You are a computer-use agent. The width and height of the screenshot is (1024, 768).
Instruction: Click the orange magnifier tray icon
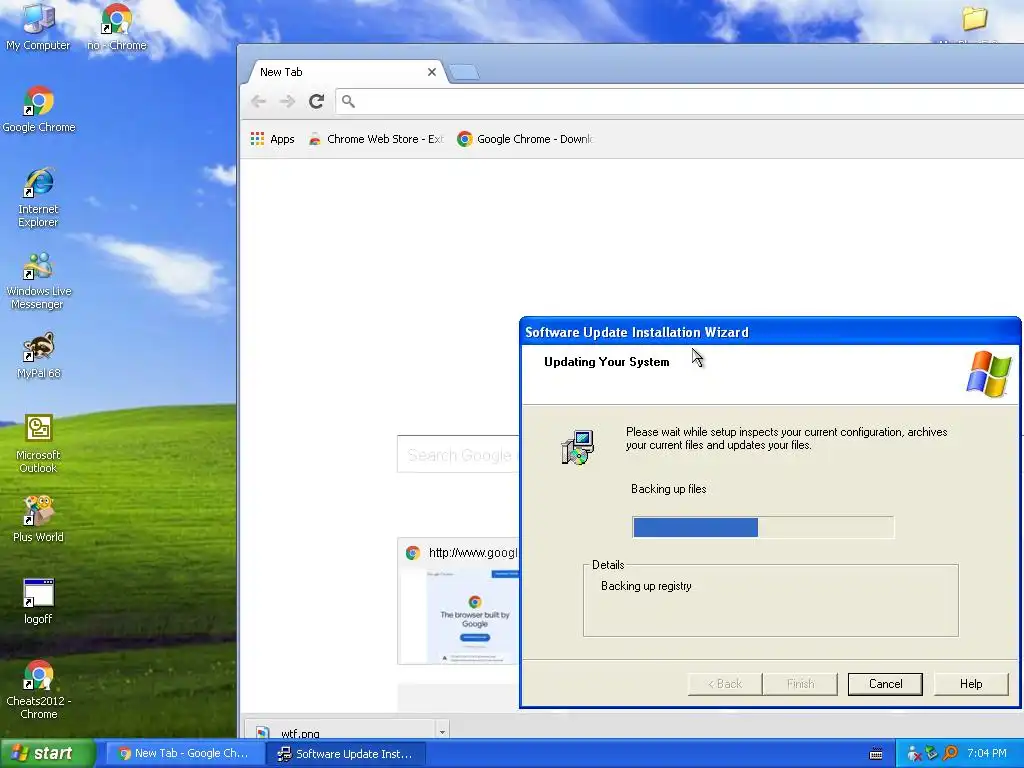pos(950,754)
